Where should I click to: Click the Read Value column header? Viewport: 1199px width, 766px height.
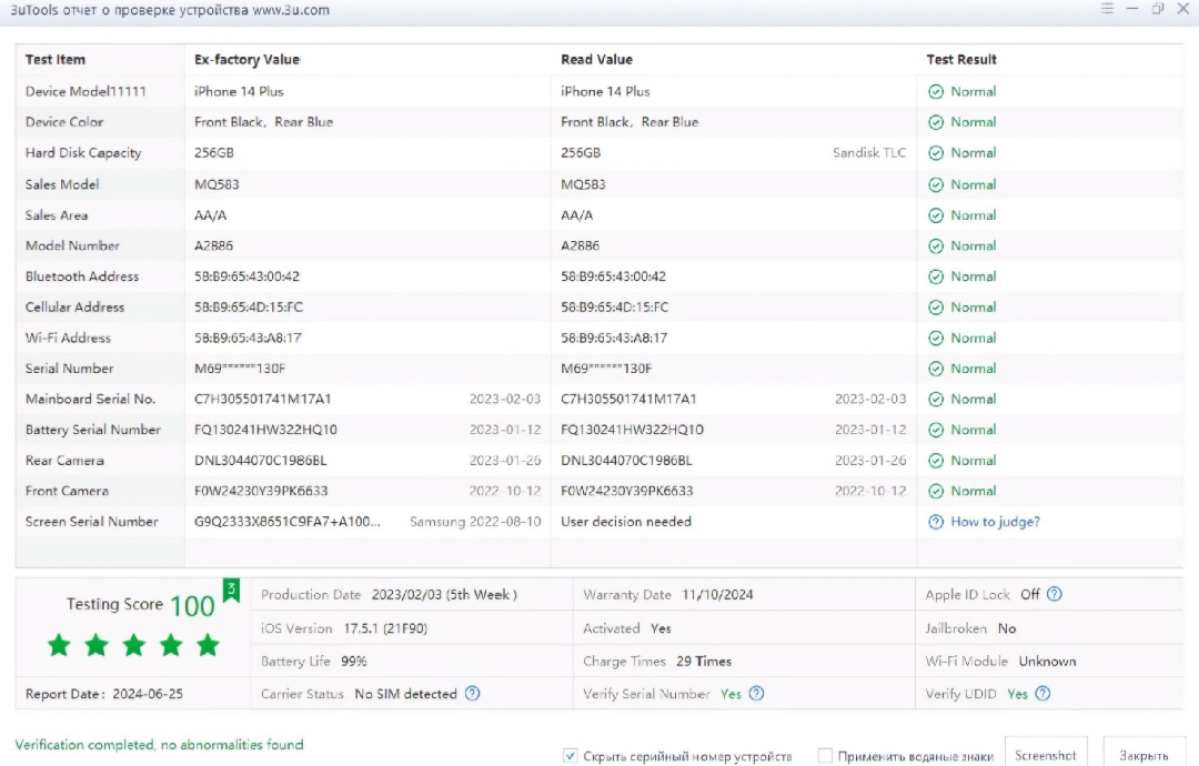point(596,59)
